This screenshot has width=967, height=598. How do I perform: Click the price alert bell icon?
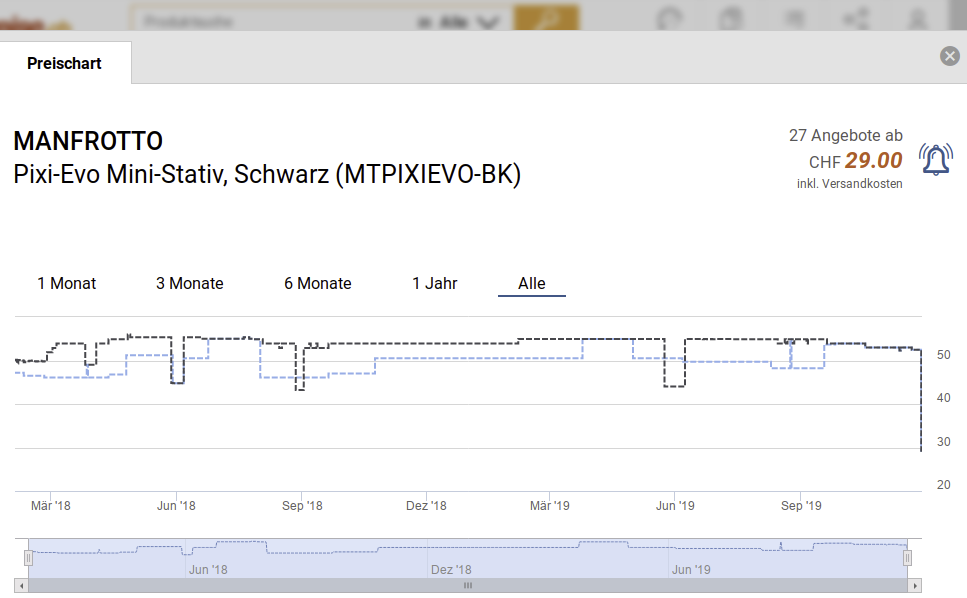pos(935,160)
